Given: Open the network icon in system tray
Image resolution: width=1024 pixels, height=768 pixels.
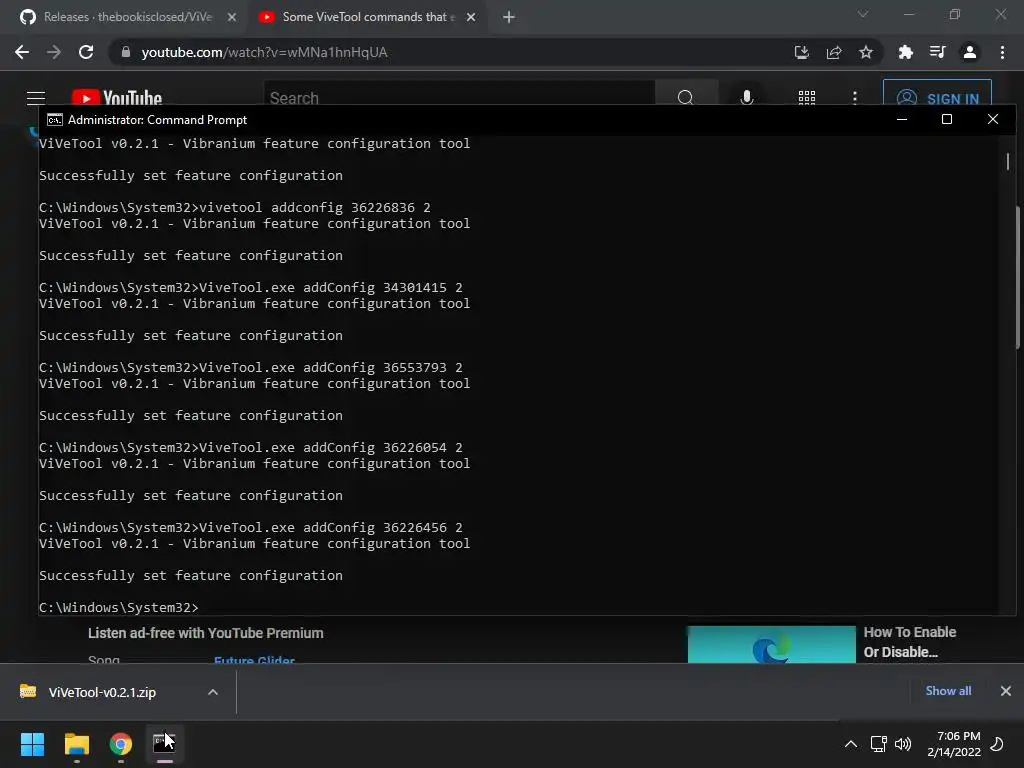Looking at the screenshot, I should click(878, 744).
